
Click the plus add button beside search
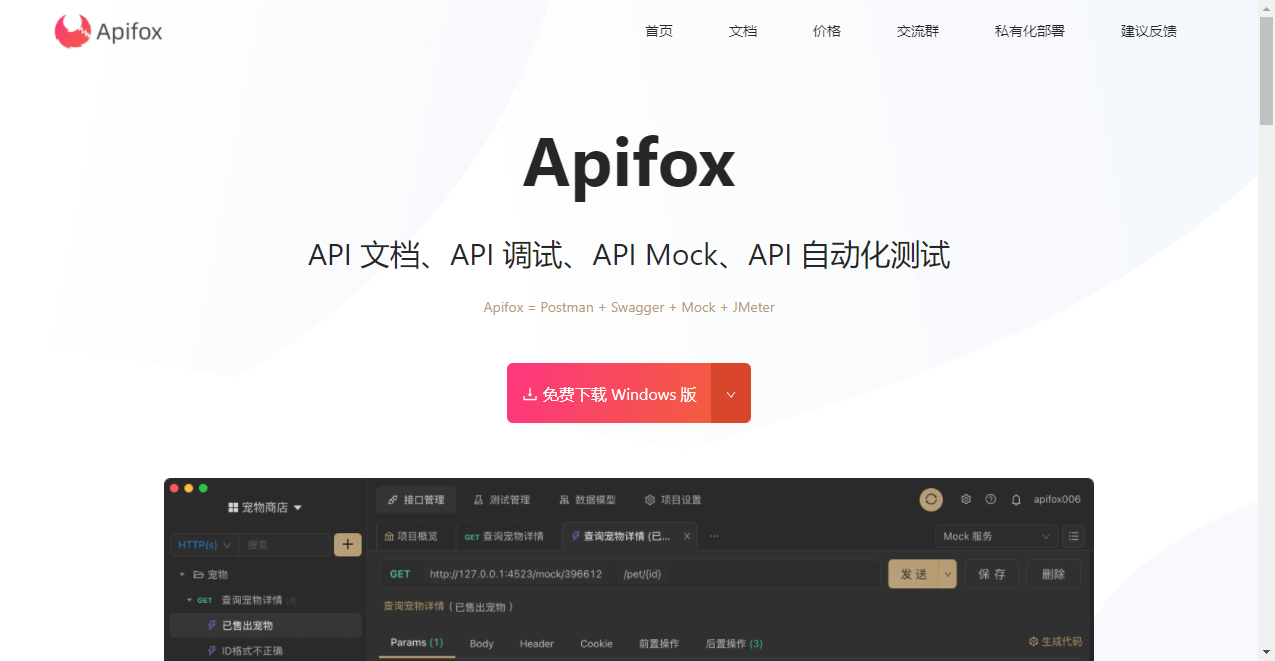(x=347, y=544)
